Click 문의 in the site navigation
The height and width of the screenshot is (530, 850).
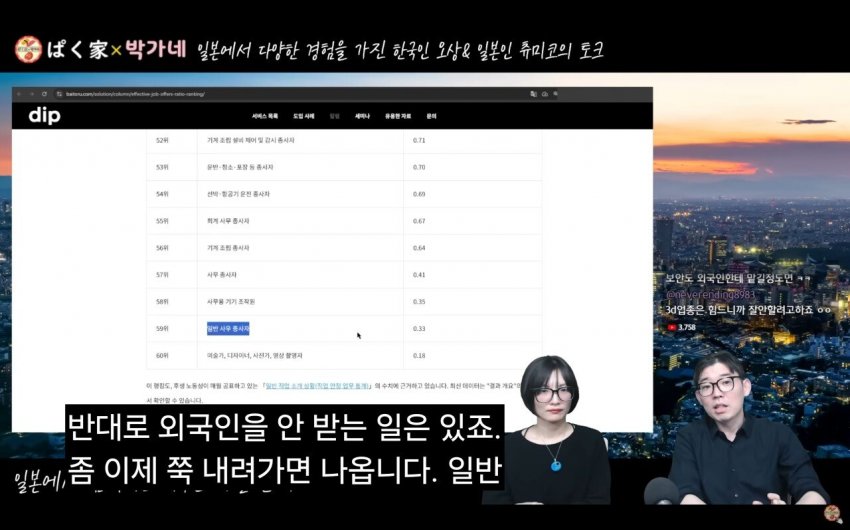pos(432,116)
